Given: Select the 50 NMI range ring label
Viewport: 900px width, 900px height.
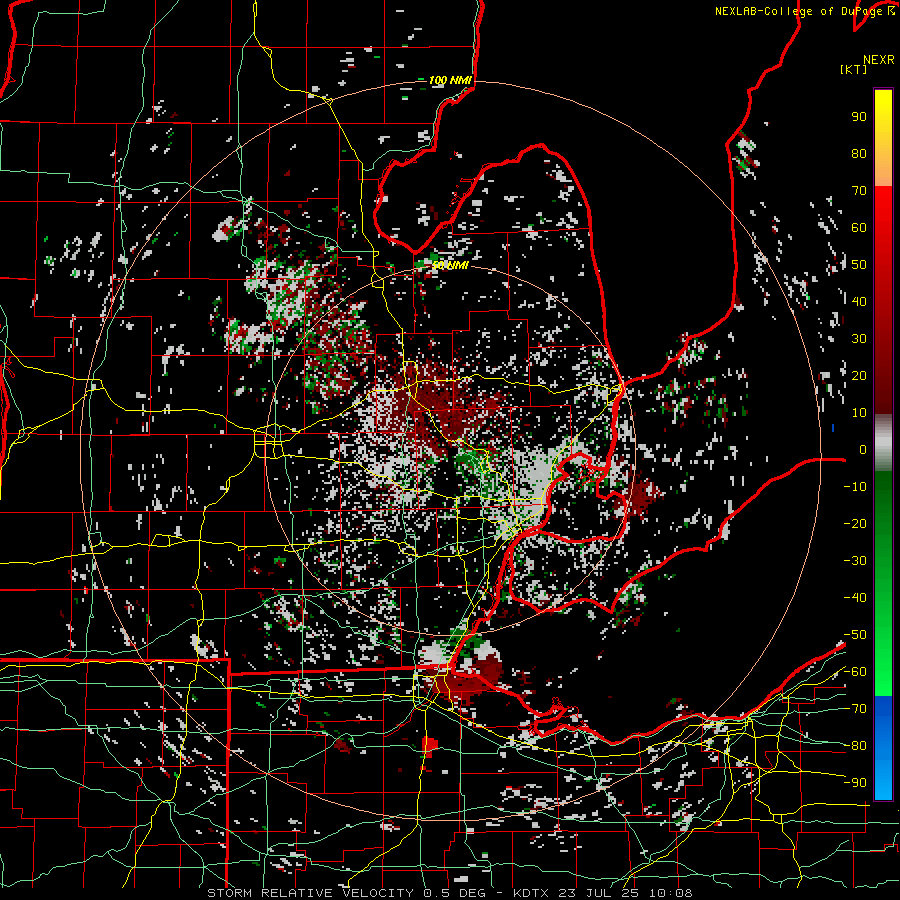Looking at the screenshot, I should 451,265.
